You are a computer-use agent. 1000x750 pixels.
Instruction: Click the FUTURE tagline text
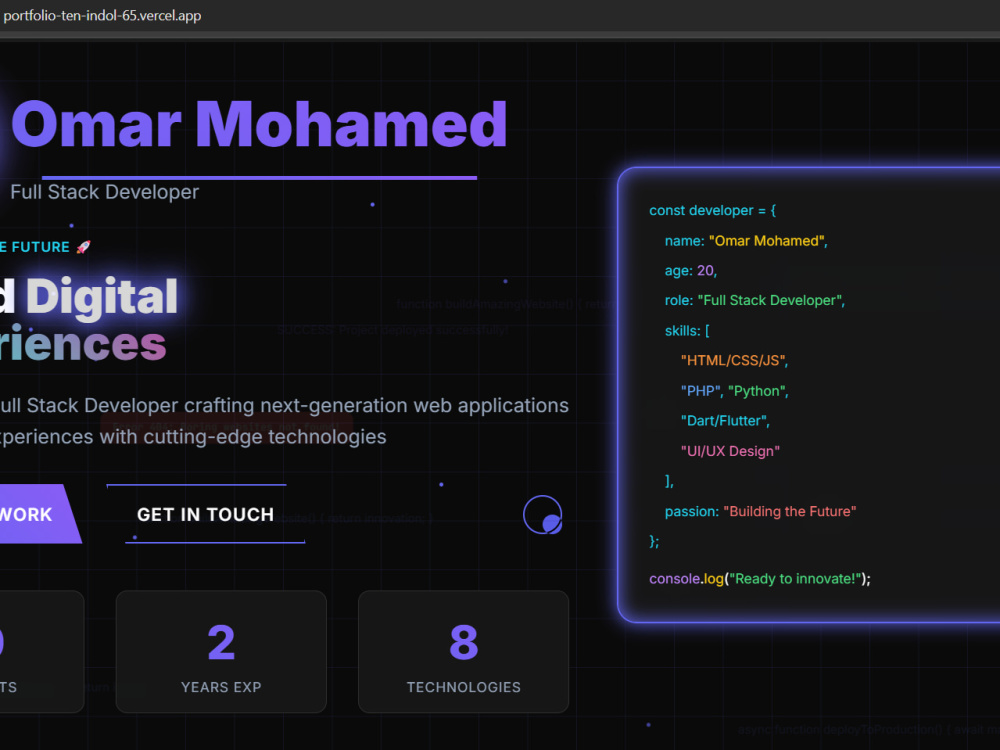pos(40,247)
